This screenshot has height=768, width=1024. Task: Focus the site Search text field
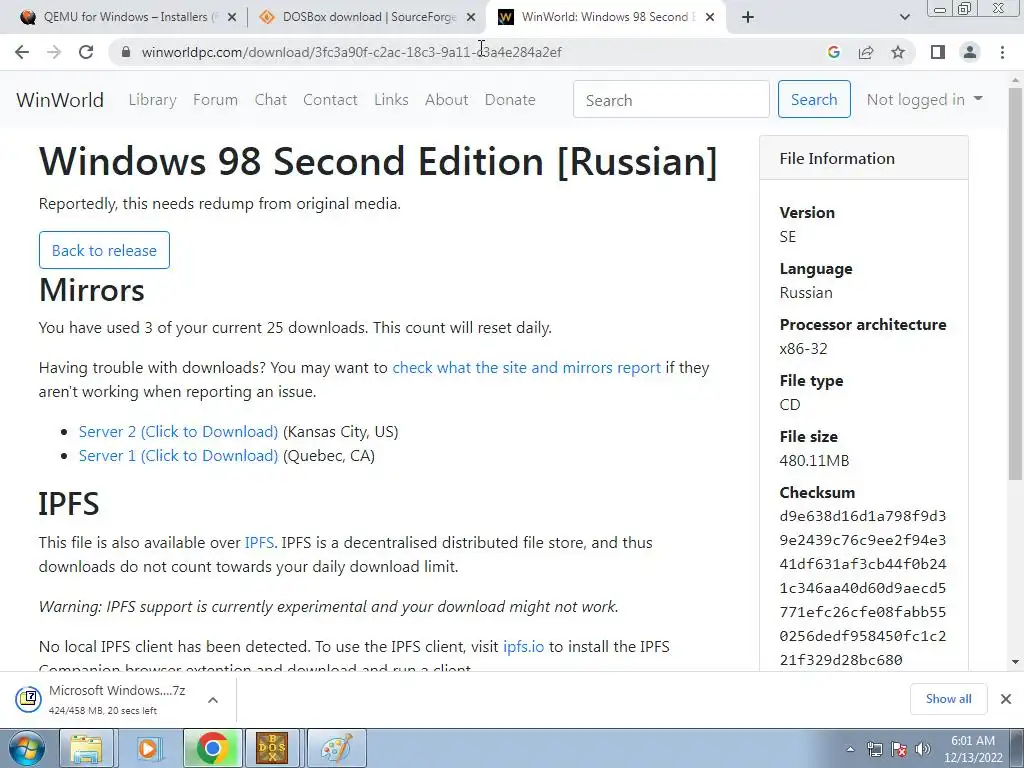coord(671,100)
